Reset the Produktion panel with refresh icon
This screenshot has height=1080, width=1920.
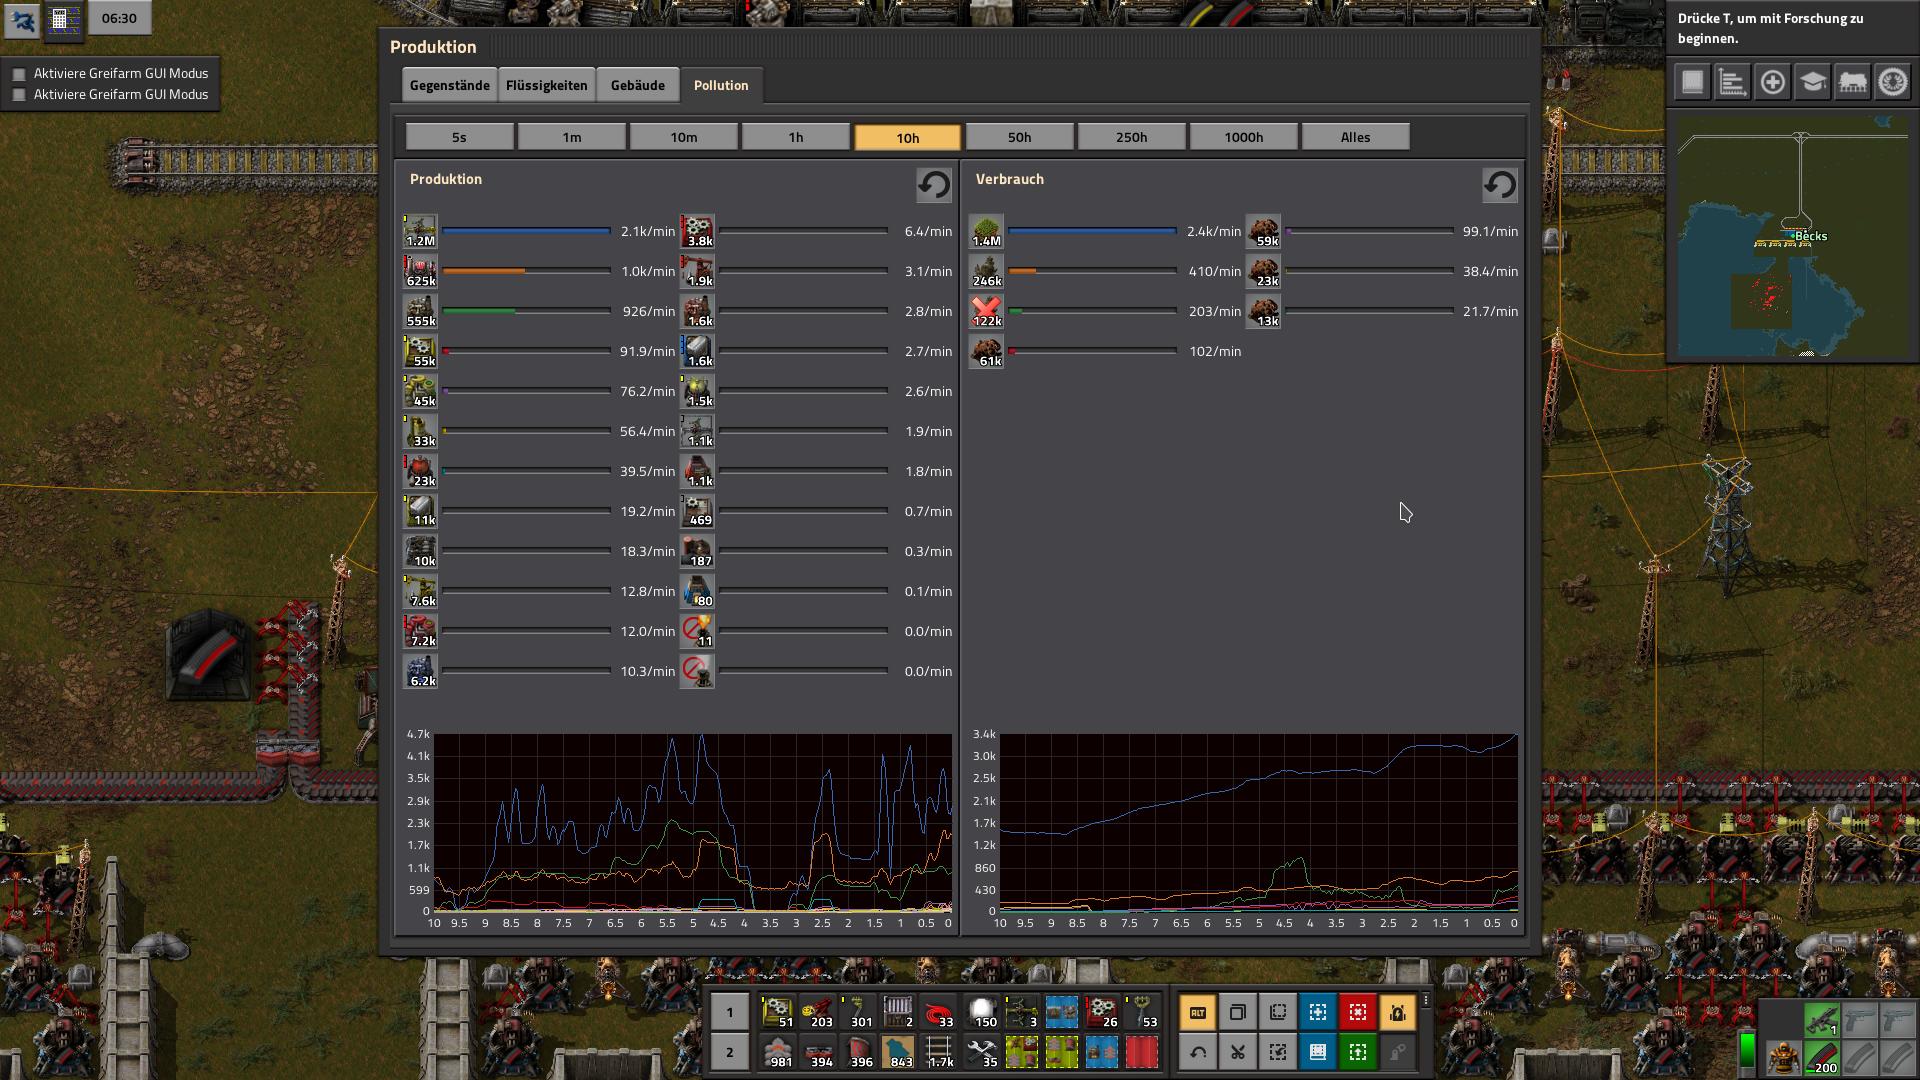tap(933, 185)
